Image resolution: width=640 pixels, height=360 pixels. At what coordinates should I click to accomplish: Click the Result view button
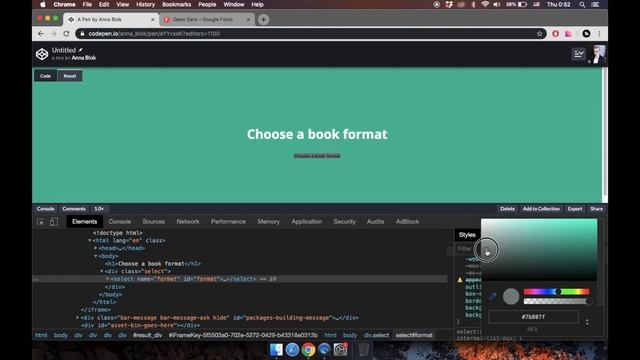(x=70, y=76)
